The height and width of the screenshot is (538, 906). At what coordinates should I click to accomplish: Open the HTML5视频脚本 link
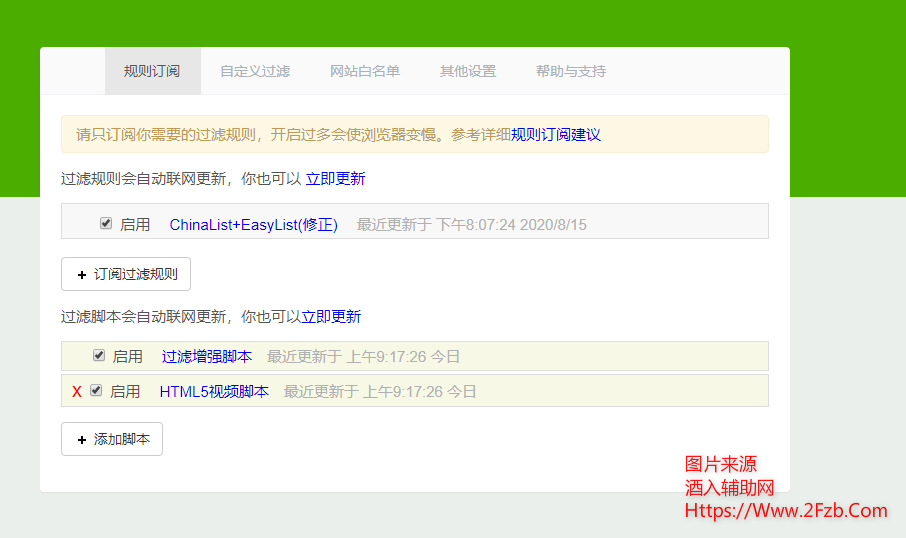point(214,392)
